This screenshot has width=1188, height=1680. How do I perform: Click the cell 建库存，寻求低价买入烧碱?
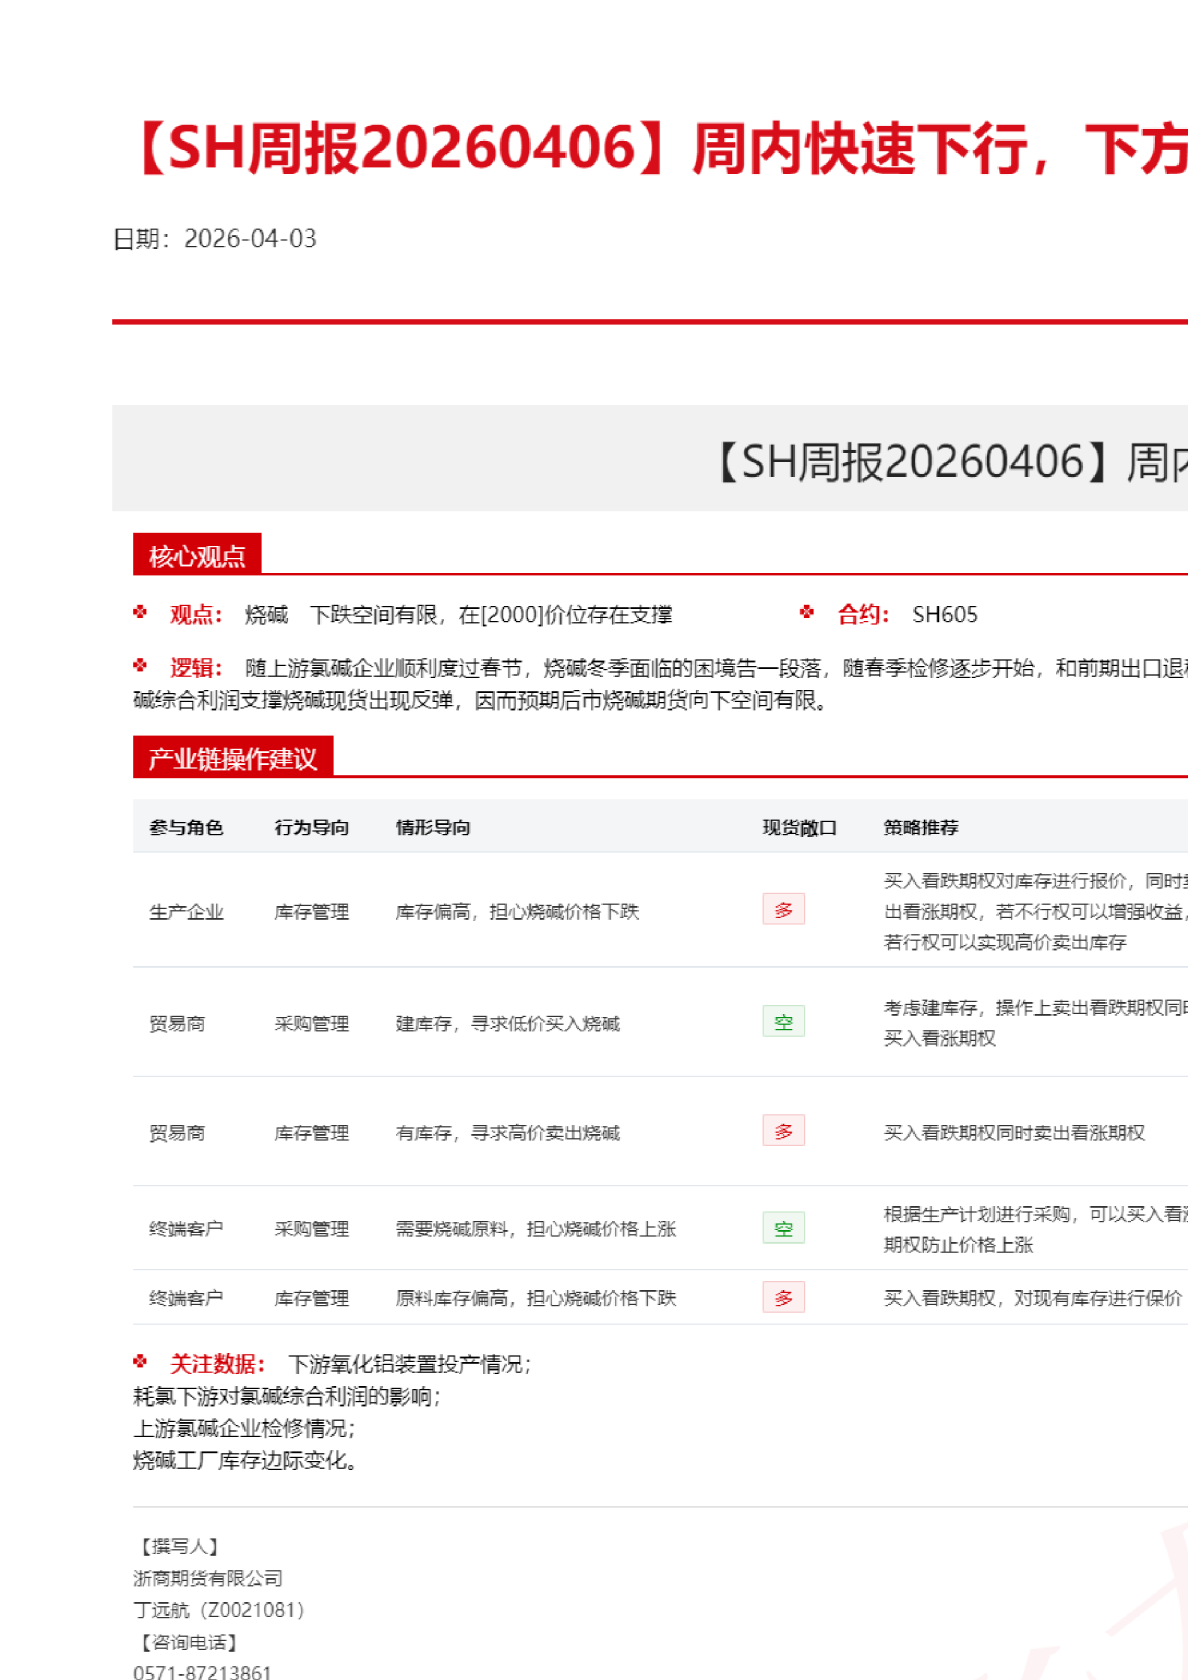pyautogui.click(x=508, y=1024)
